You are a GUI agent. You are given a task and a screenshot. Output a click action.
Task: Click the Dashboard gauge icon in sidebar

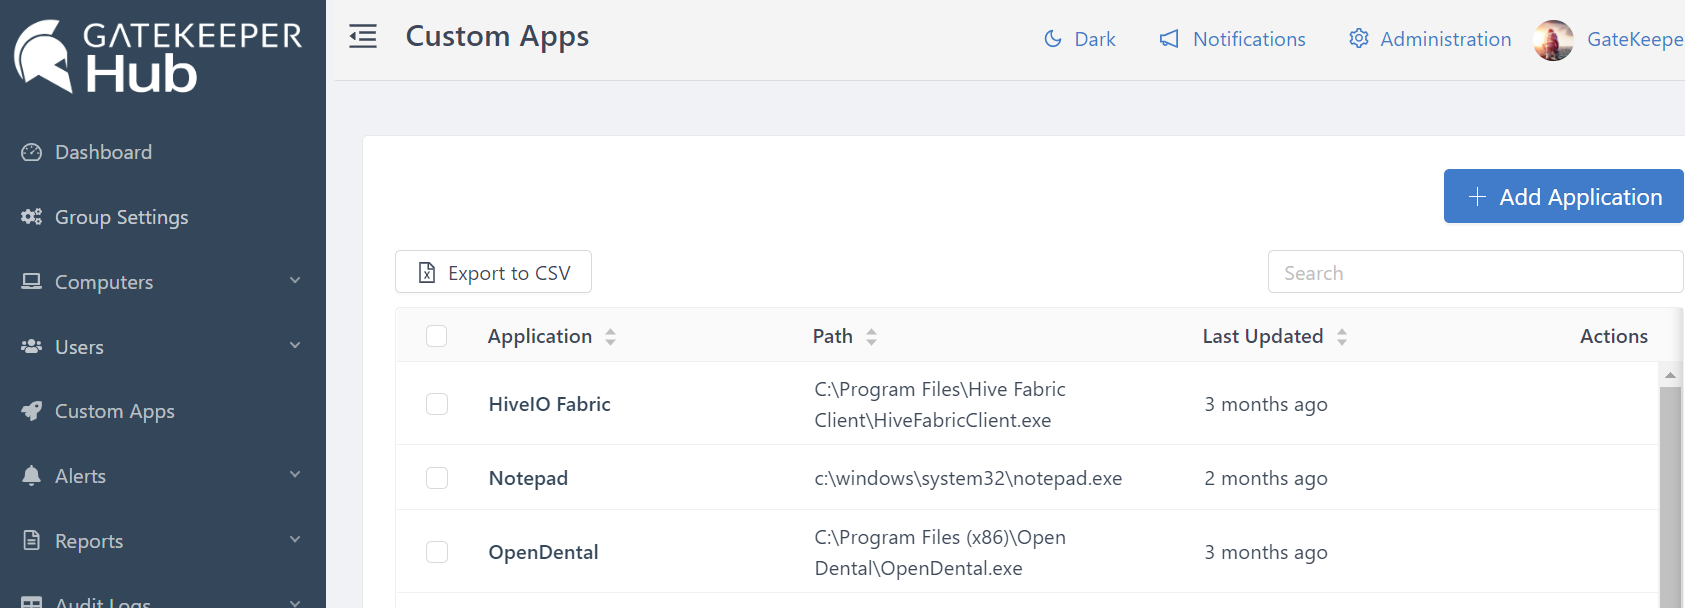32,152
